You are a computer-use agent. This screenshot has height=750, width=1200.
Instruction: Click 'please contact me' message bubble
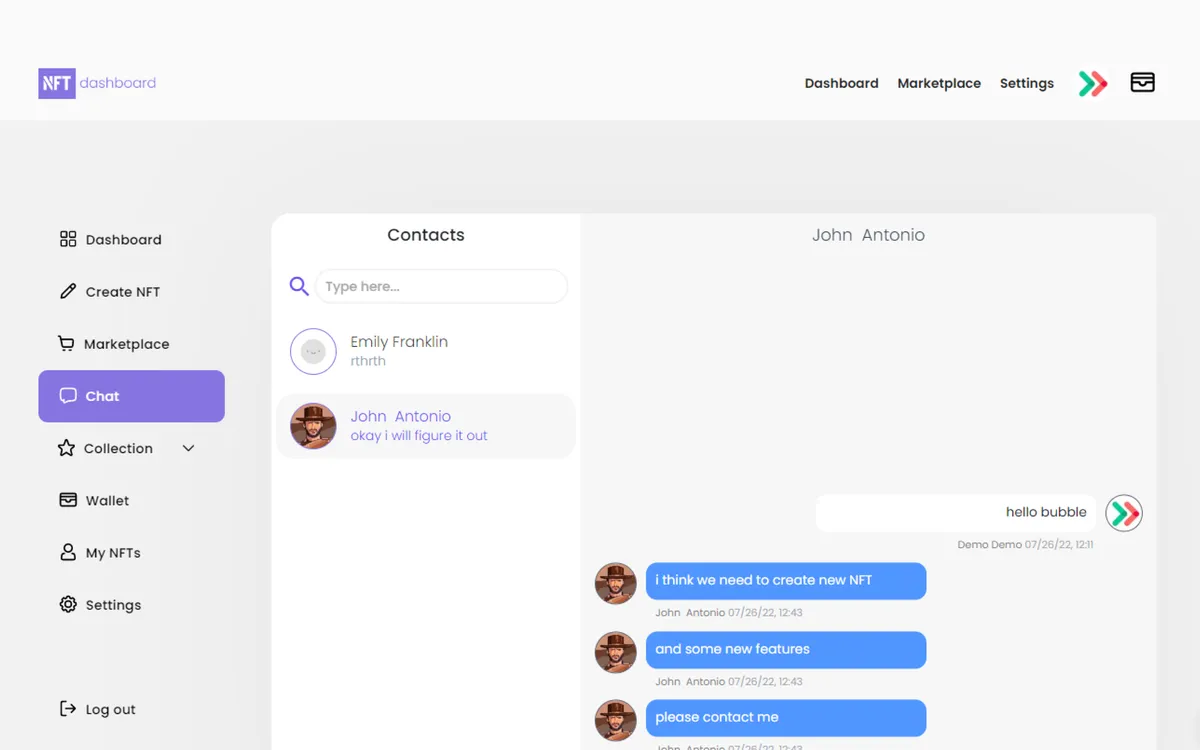coord(786,718)
